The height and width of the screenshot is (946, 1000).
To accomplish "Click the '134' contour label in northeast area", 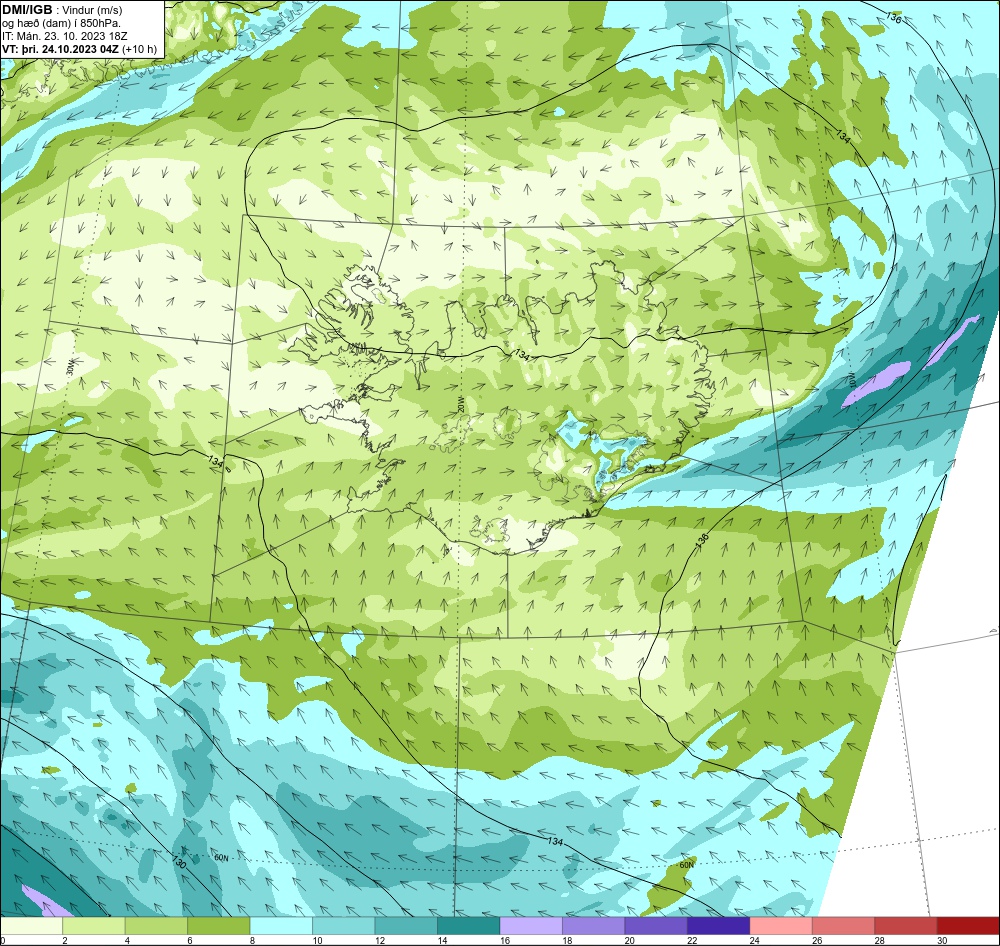I will pos(843,135).
